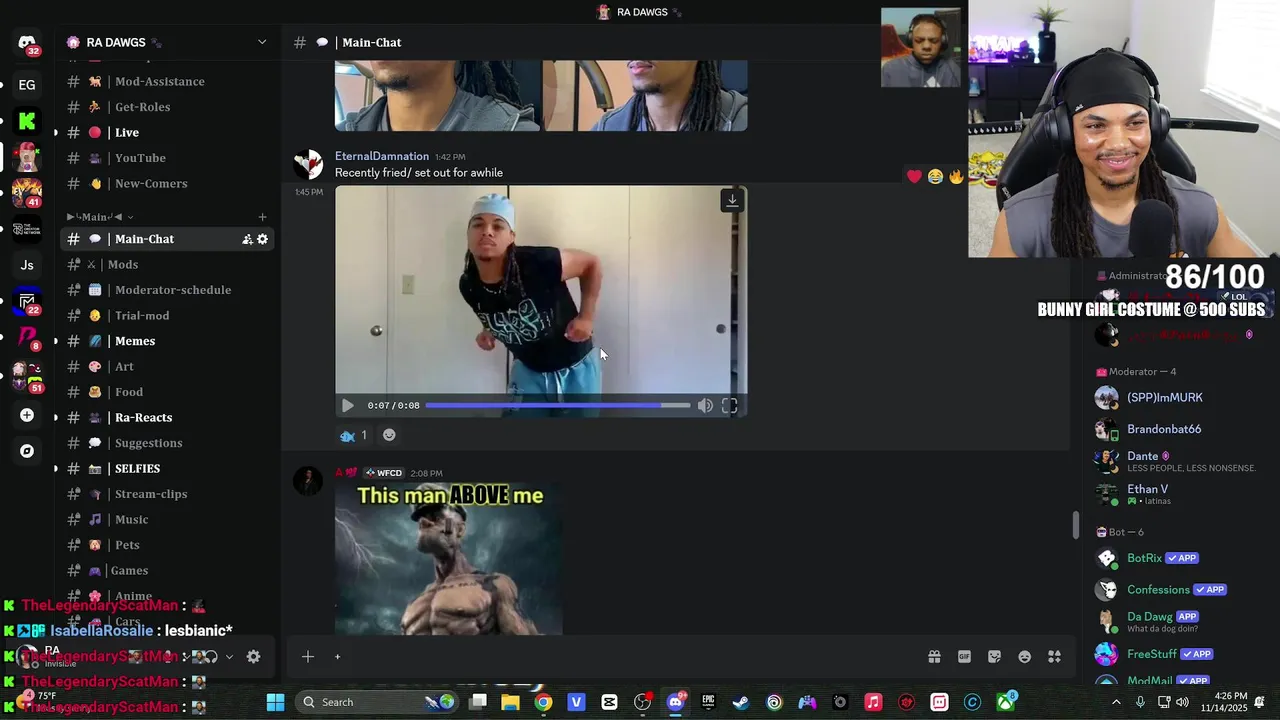Image resolution: width=1280 pixels, height=720 pixels.
Task: Open user settings gear
Action: click(253, 657)
